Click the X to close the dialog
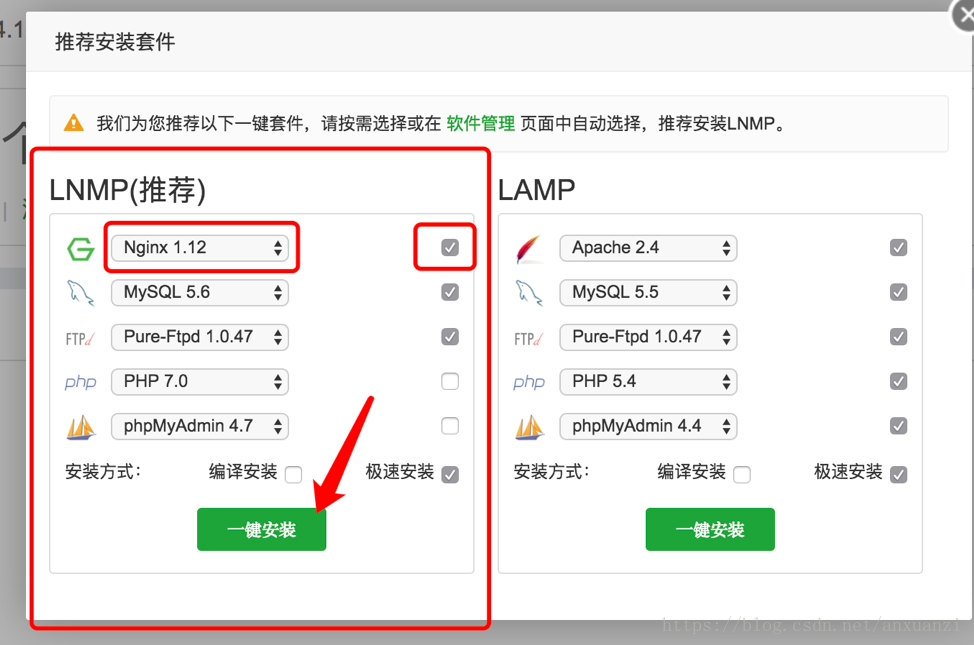 coord(961,15)
